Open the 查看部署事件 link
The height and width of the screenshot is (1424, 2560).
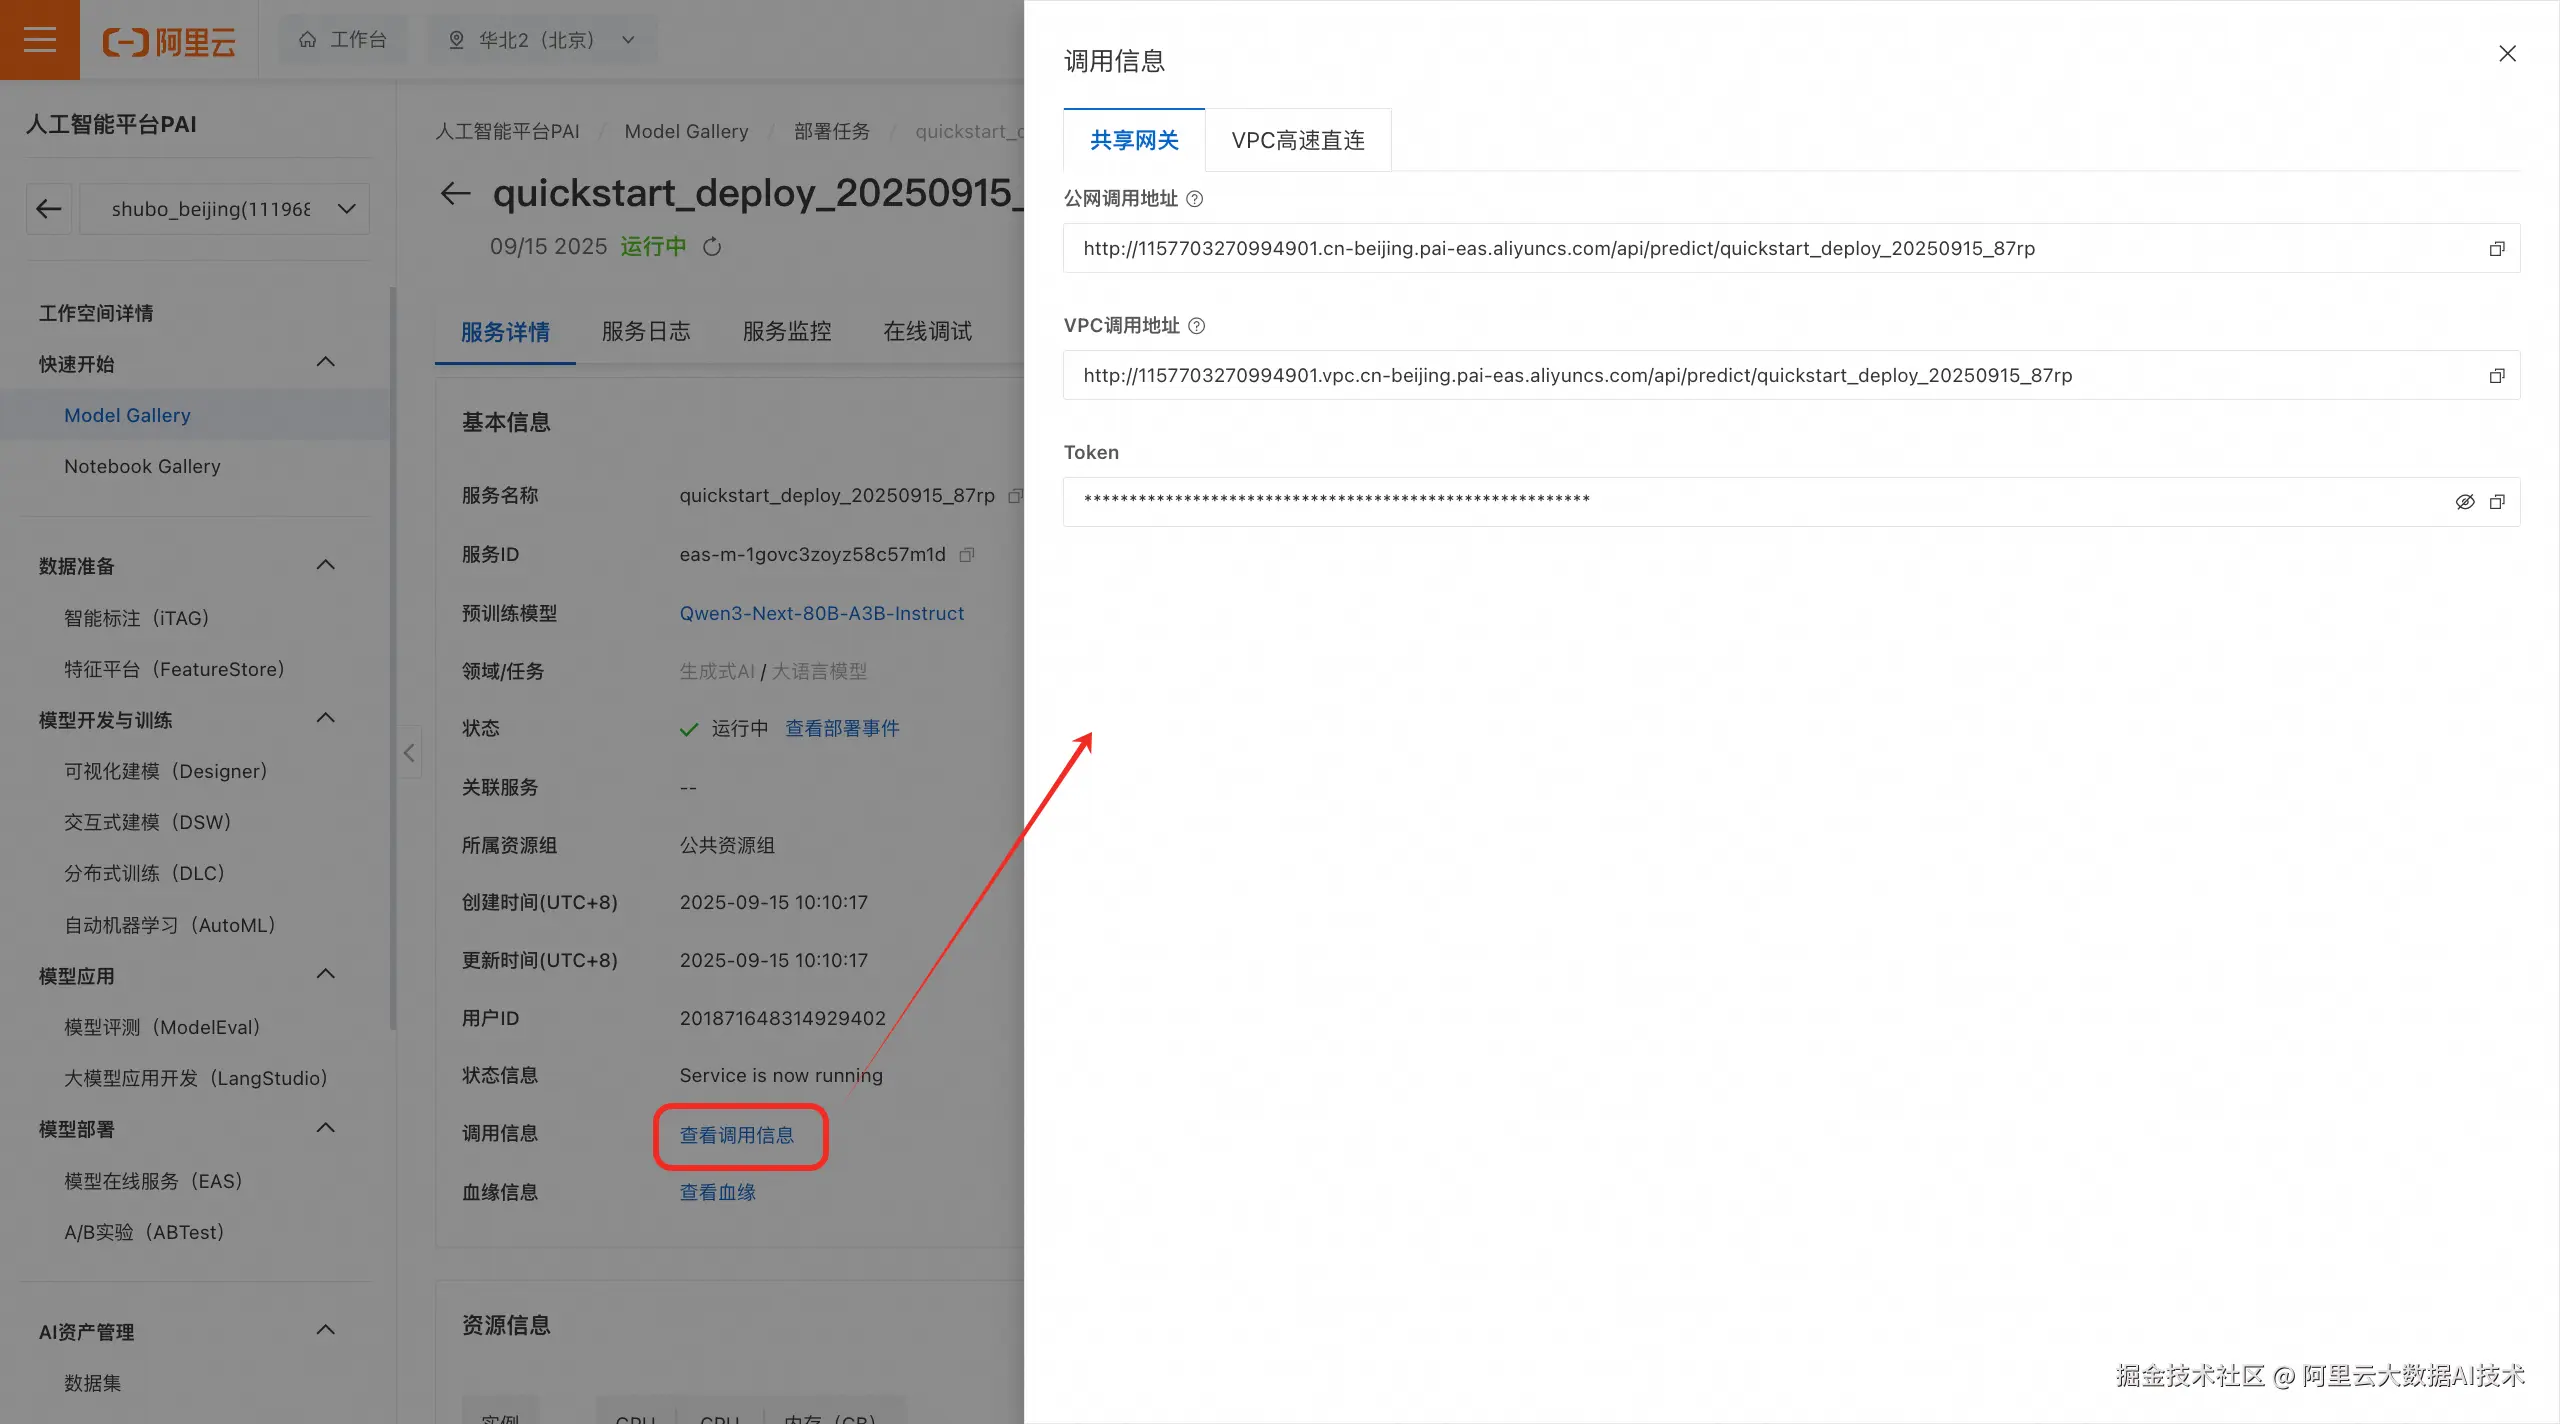[842, 728]
